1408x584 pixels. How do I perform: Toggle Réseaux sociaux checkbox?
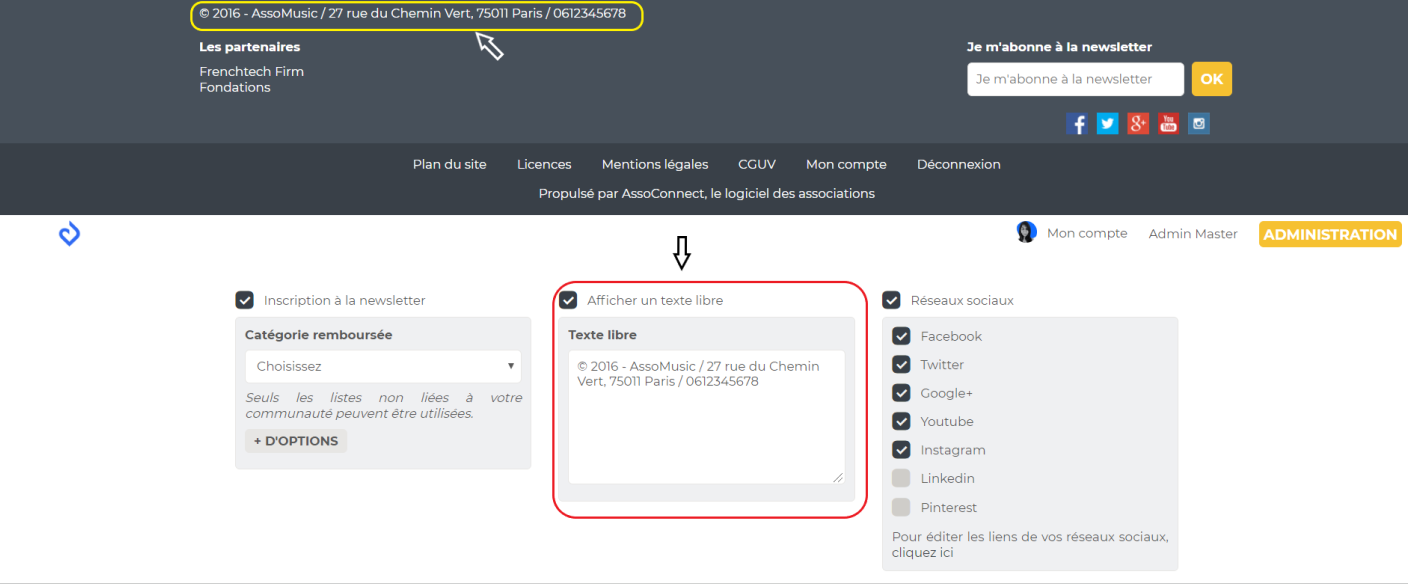pos(891,300)
